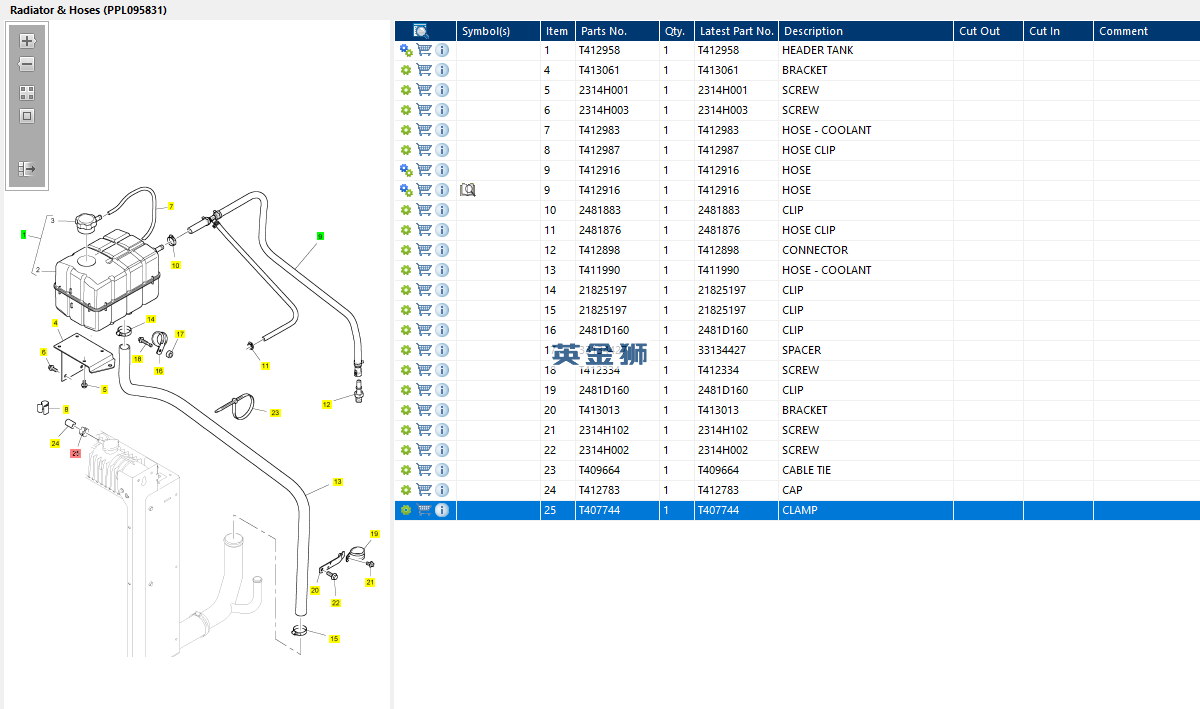
Task: Add SCREW 2314H102 to cart
Action: [424, 430]
